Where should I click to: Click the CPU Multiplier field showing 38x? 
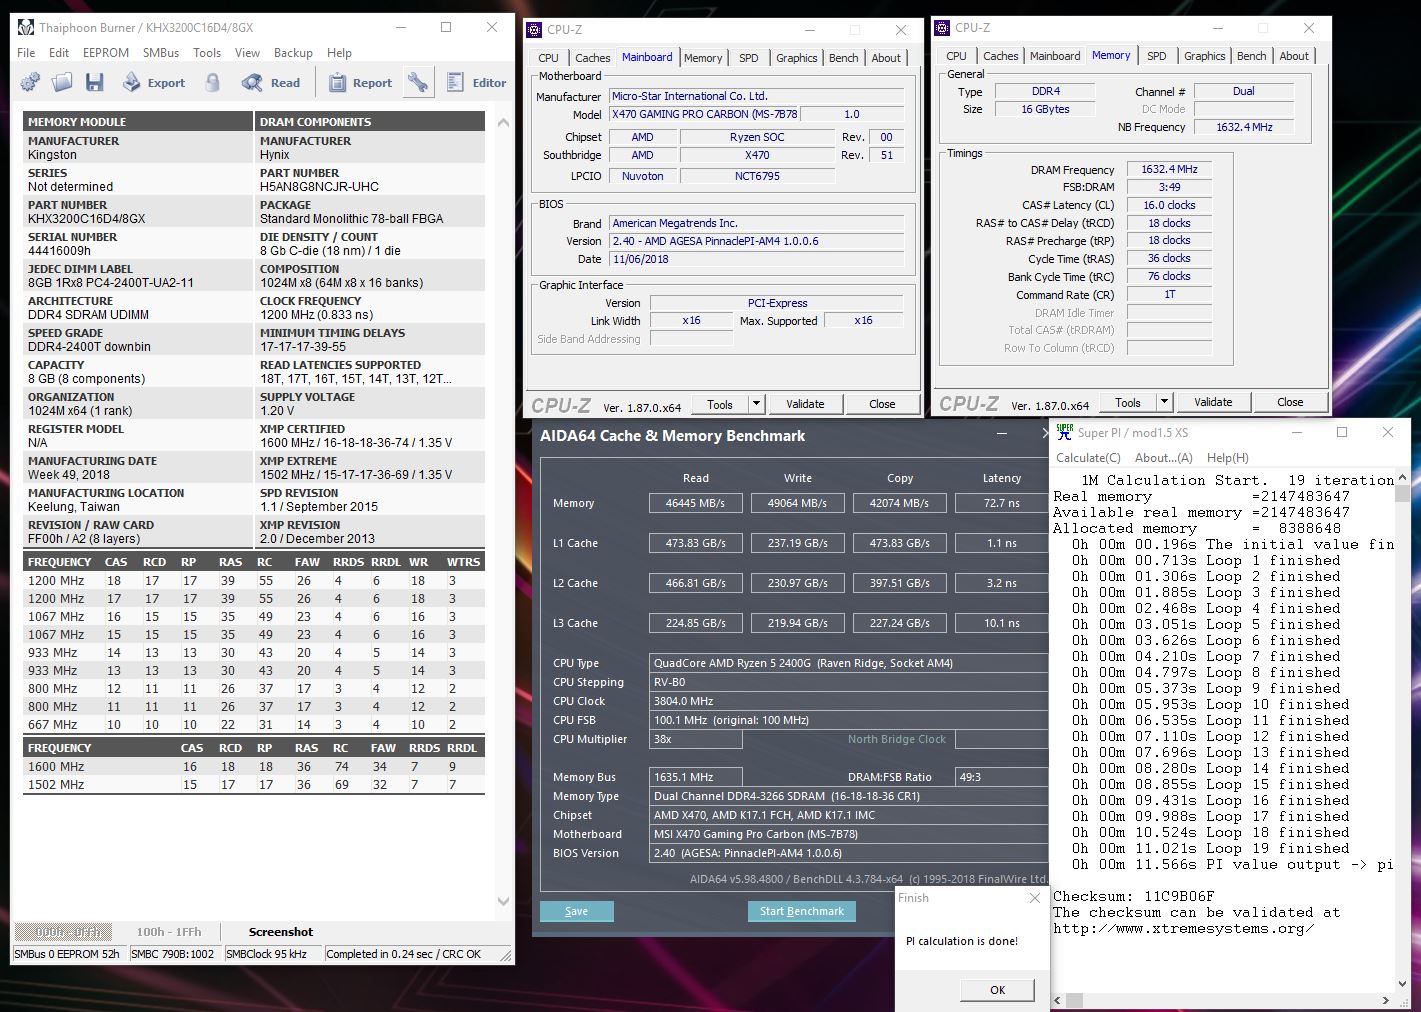click(696, 739)
